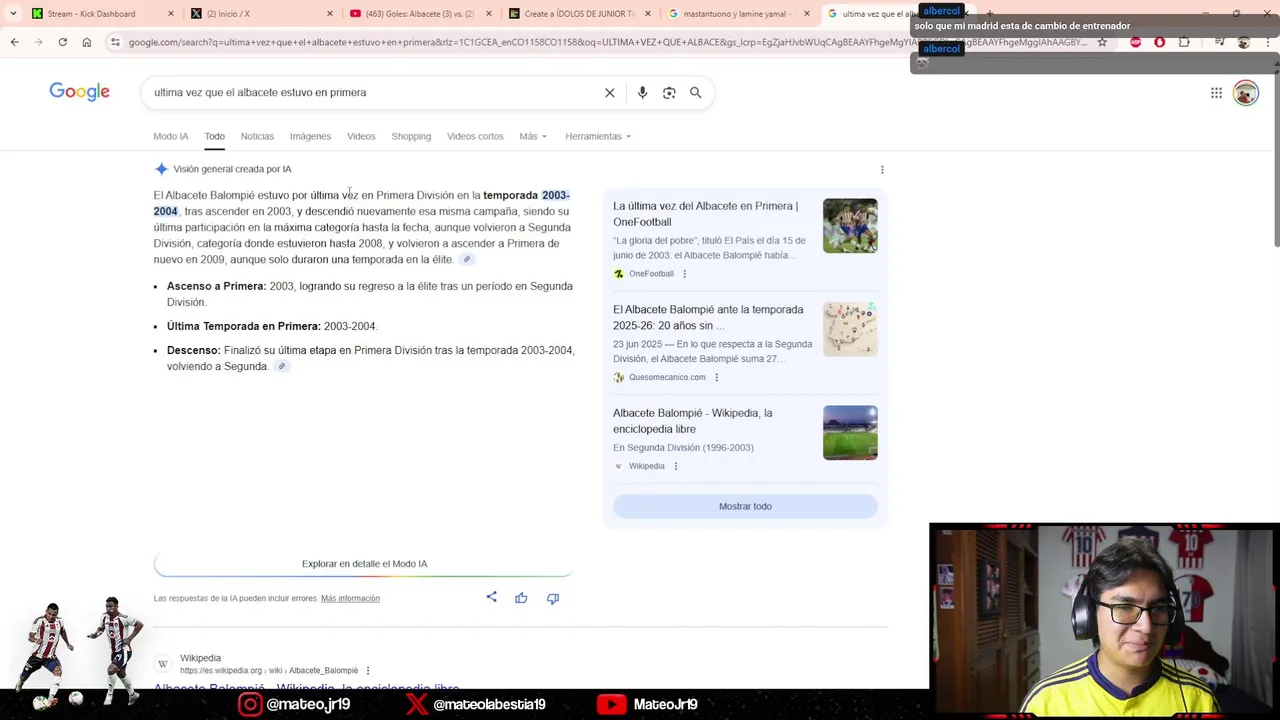1280x720 pixels.
Task: Open the browser home page
Action: coord(87,42)
